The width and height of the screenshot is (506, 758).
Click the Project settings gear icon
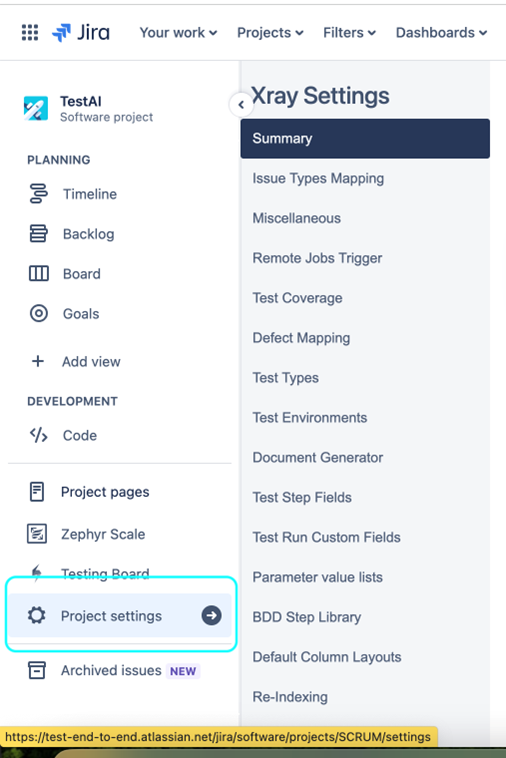pos(37,615)
